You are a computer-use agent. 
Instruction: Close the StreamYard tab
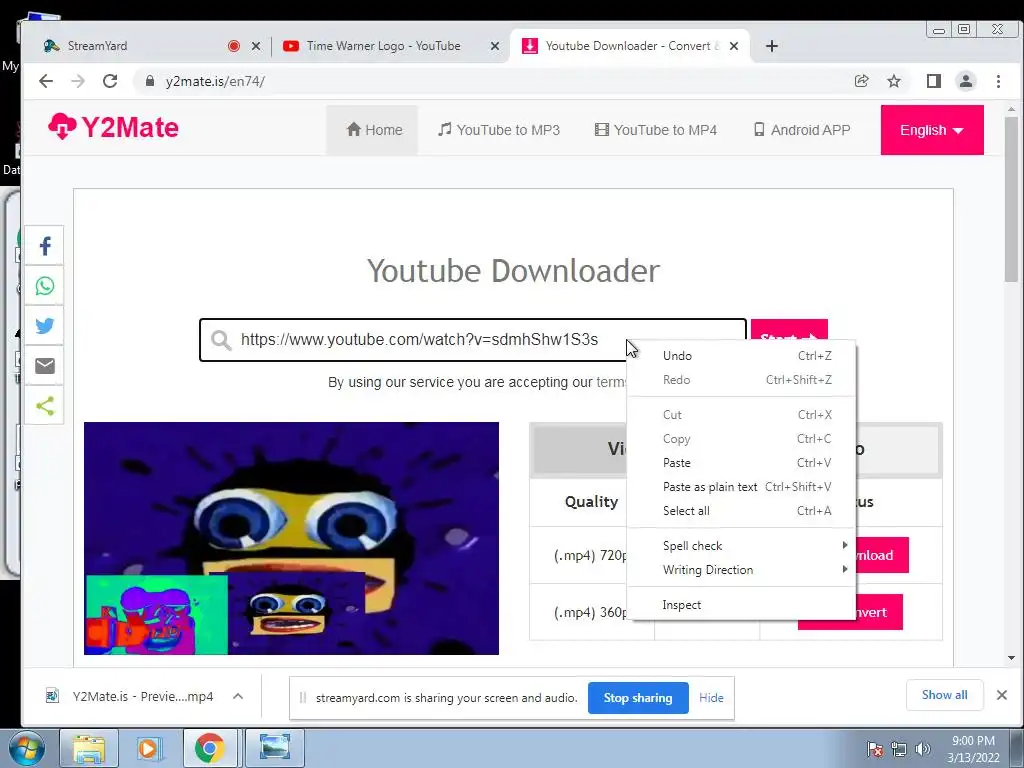pos(256,46)
